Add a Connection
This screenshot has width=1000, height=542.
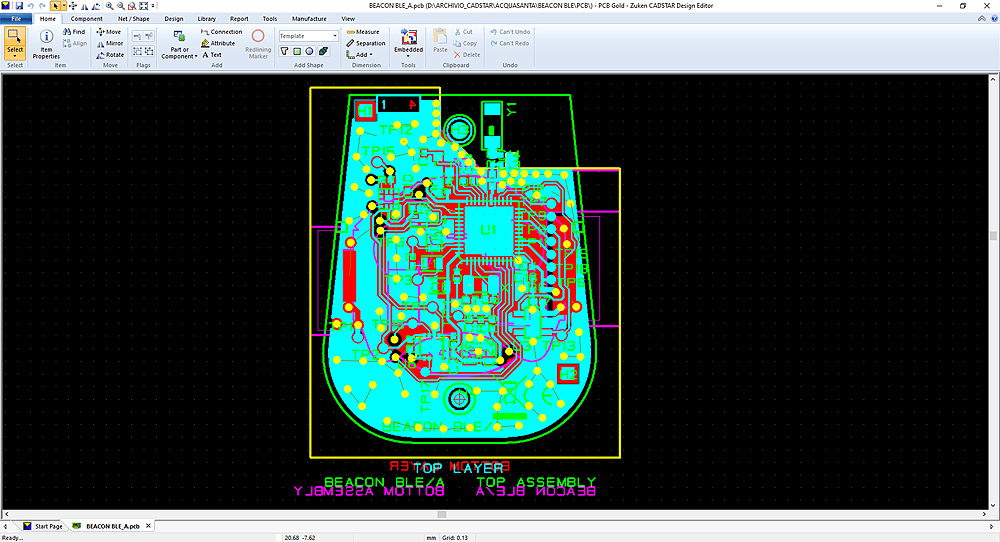[221, 32]
